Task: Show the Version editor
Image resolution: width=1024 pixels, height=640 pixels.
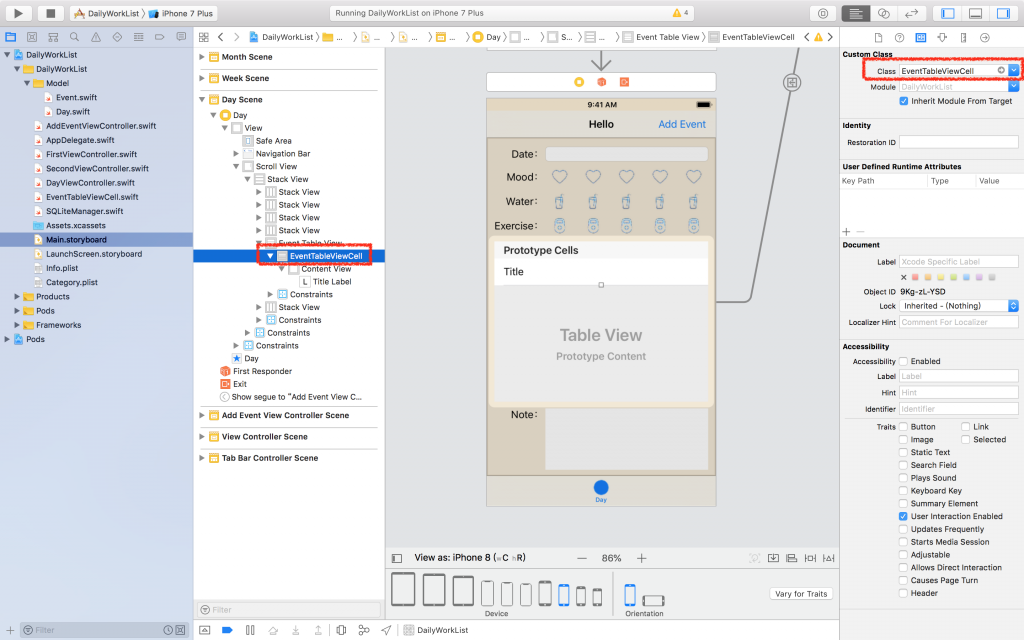Action: pos(912,13)
